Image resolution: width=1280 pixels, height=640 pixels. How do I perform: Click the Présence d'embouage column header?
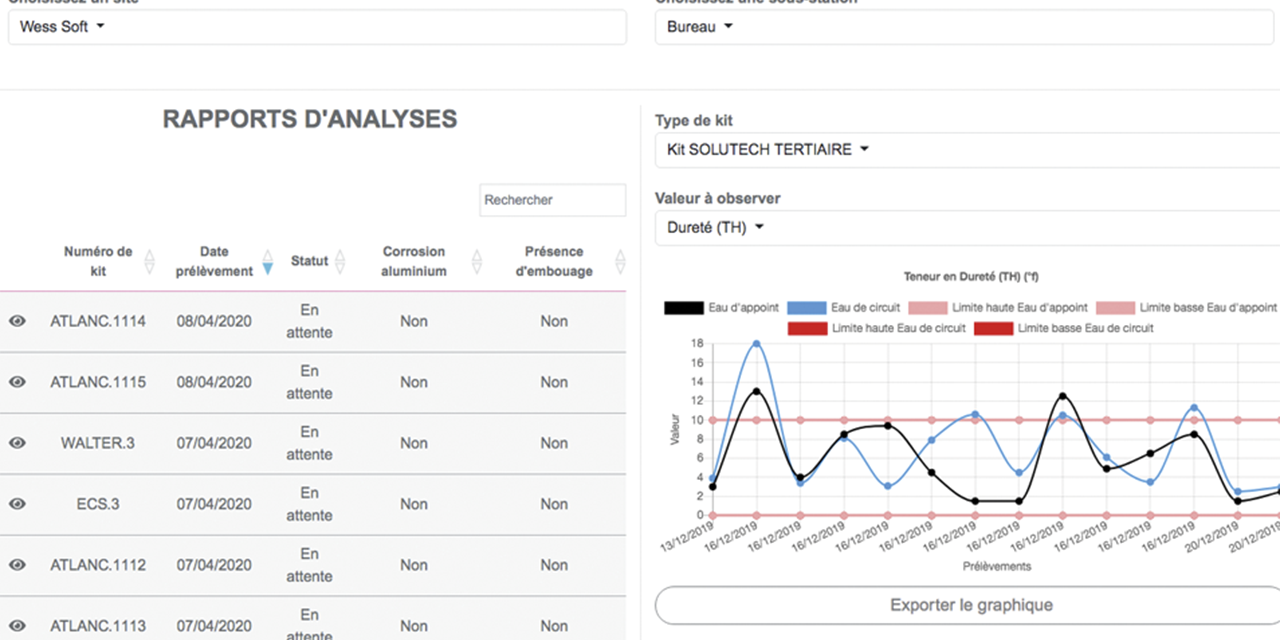point(554,261)
